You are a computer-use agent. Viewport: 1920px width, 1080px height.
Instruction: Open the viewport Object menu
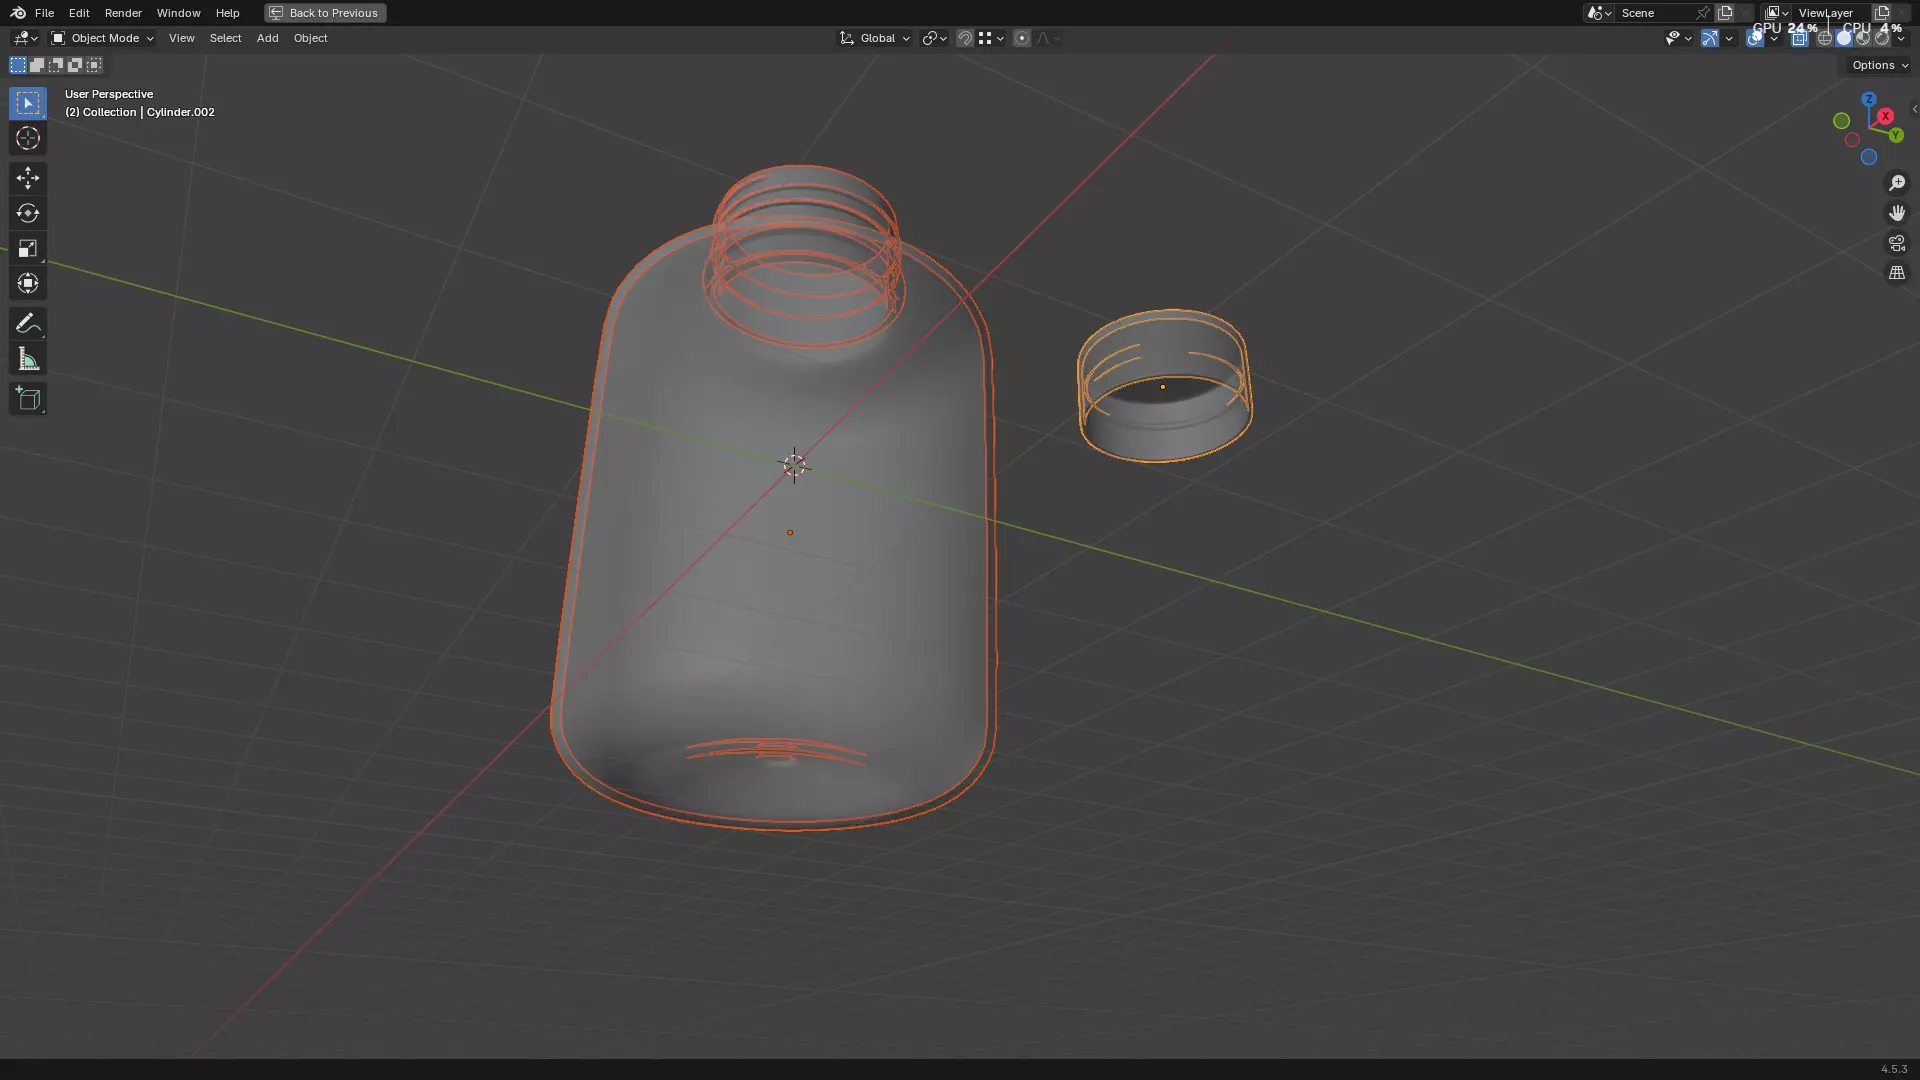[x=310, y=38]
